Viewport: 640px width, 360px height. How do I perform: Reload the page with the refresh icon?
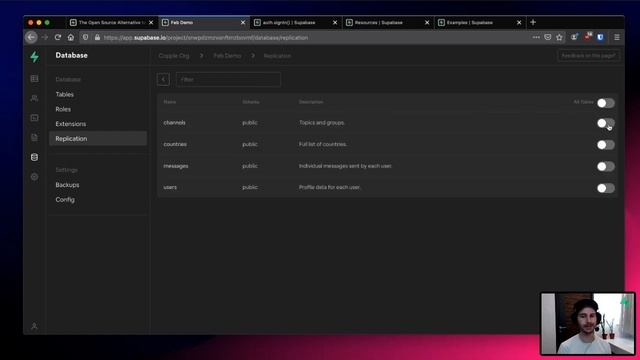click(58, 37)
